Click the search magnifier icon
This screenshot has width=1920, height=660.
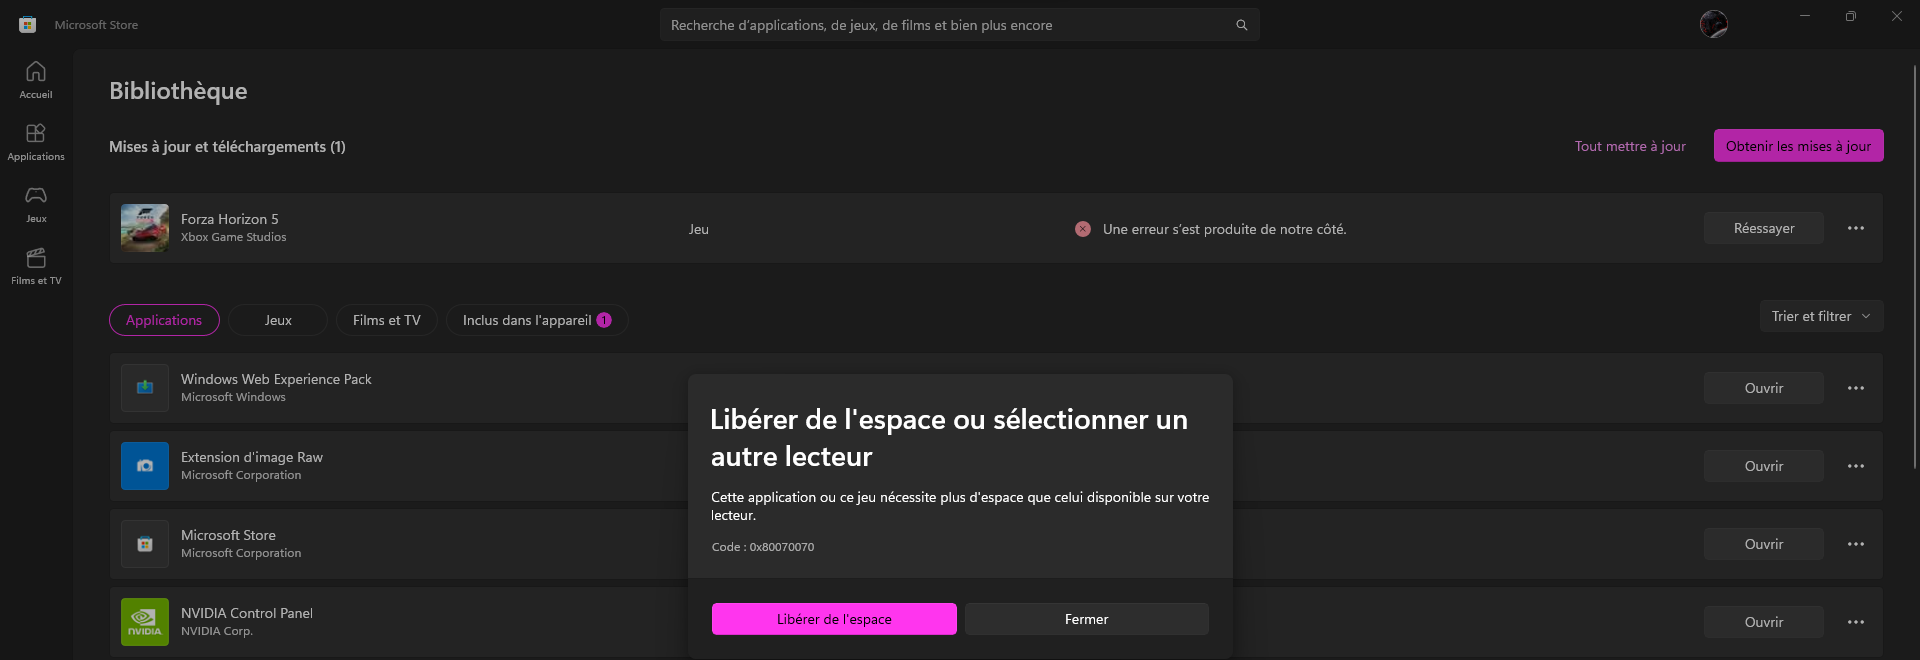tap(1241, 25)
